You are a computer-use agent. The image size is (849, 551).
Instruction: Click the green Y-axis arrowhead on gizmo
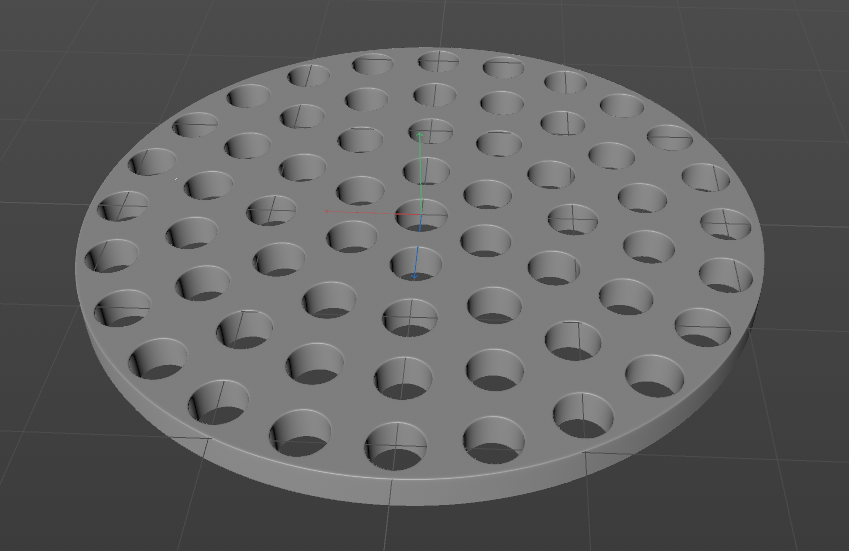click(420, 134)
